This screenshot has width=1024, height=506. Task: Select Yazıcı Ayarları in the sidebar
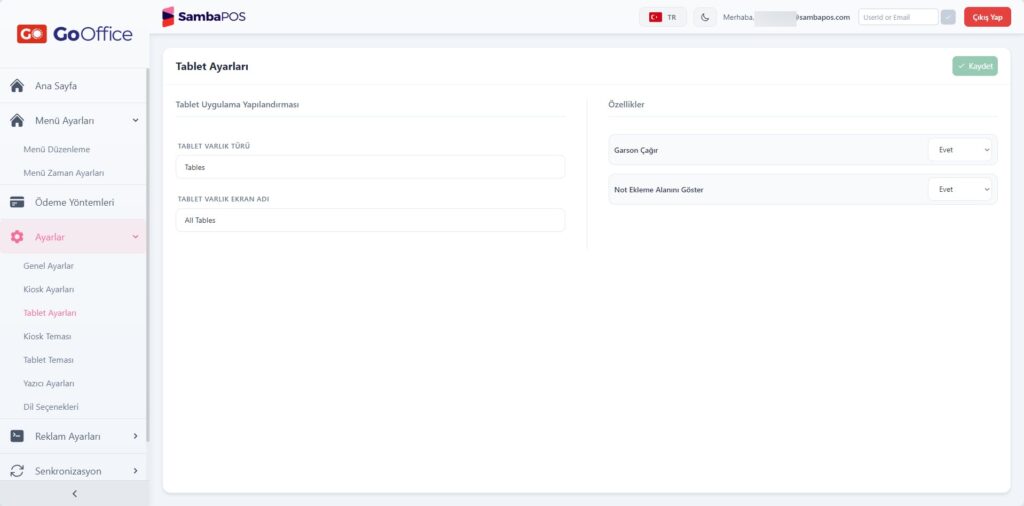tap(48, 383)
